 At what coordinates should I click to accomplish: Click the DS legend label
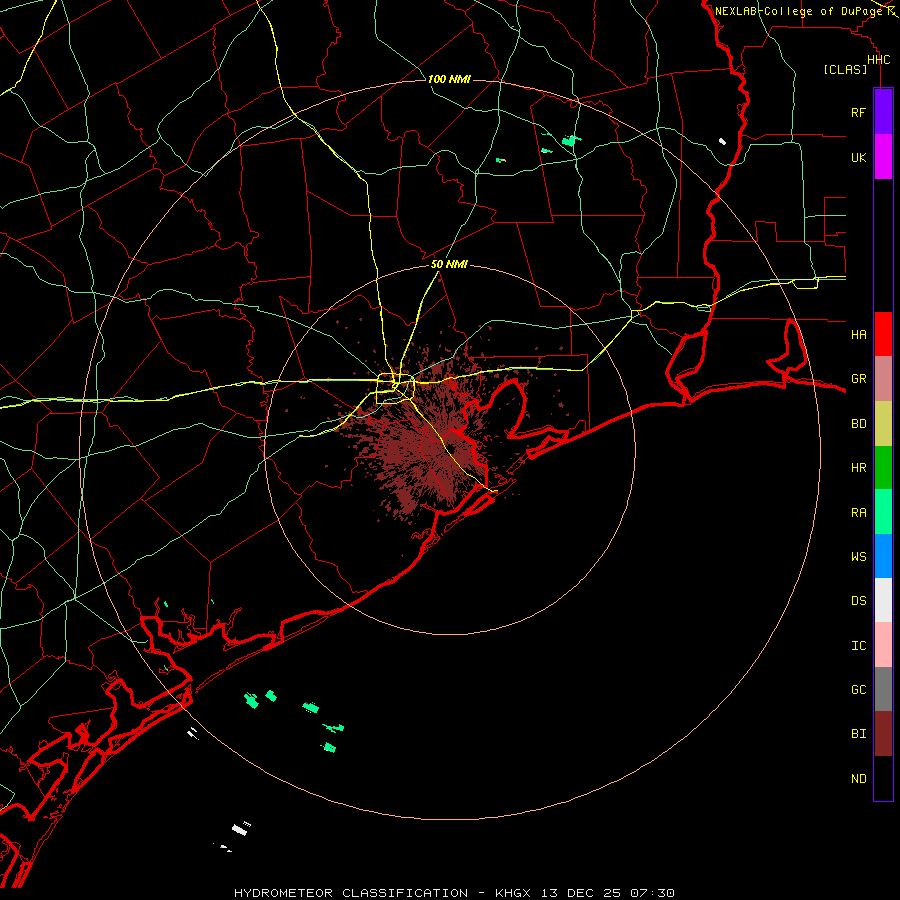858,601
